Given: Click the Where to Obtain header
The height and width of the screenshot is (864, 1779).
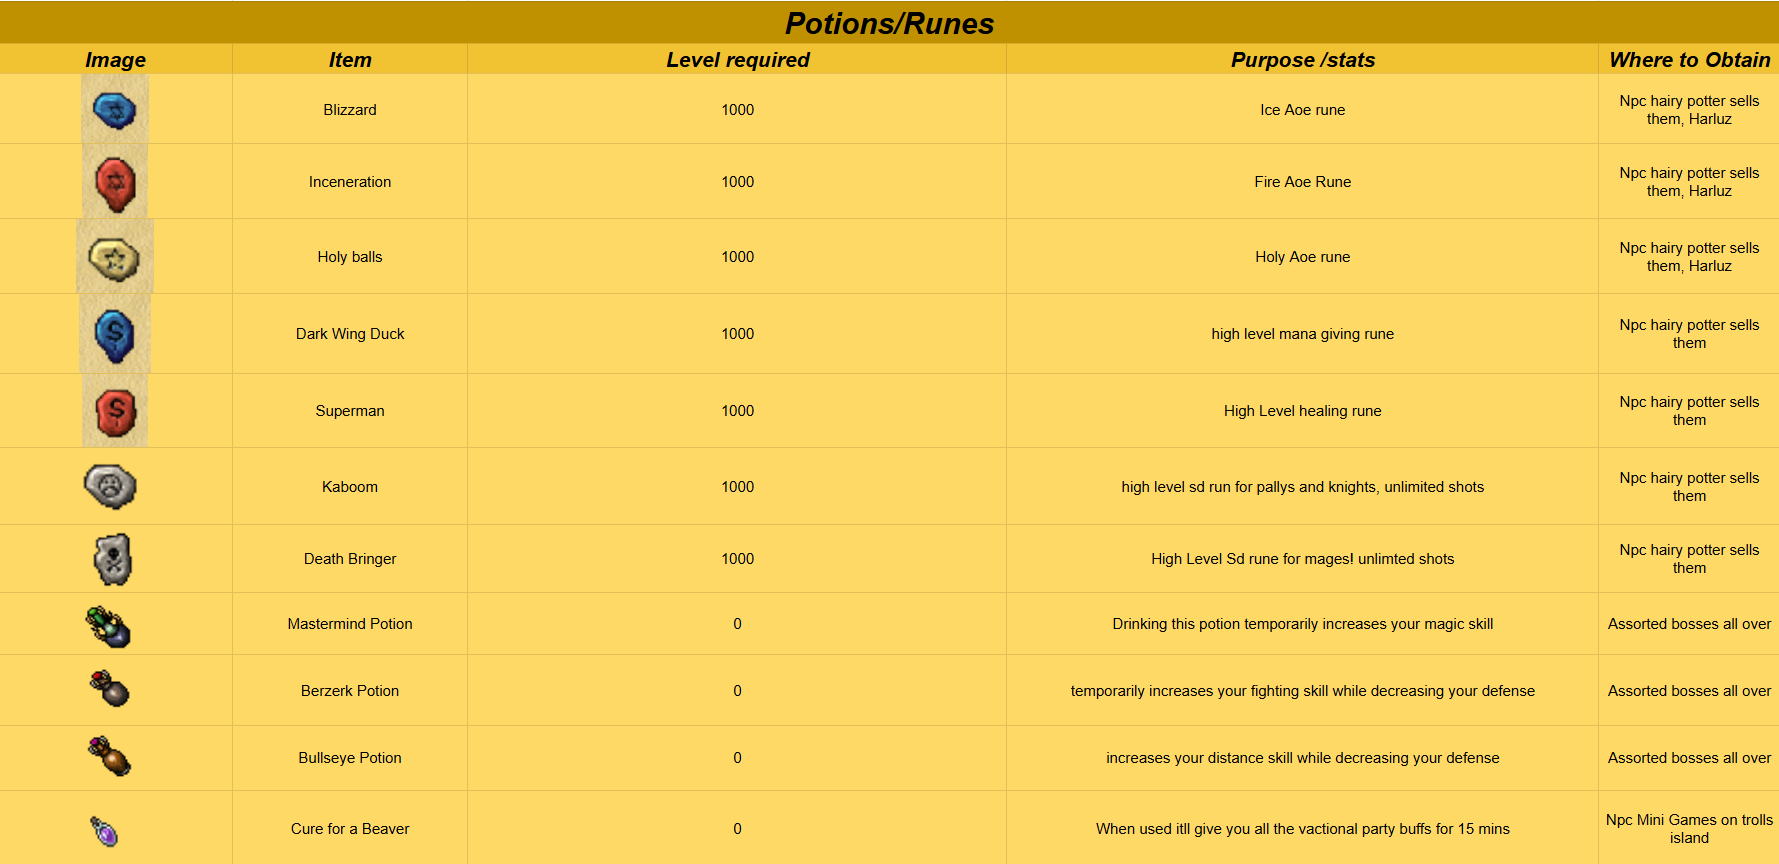Looking at the screenshot, I should (1690, 60).
